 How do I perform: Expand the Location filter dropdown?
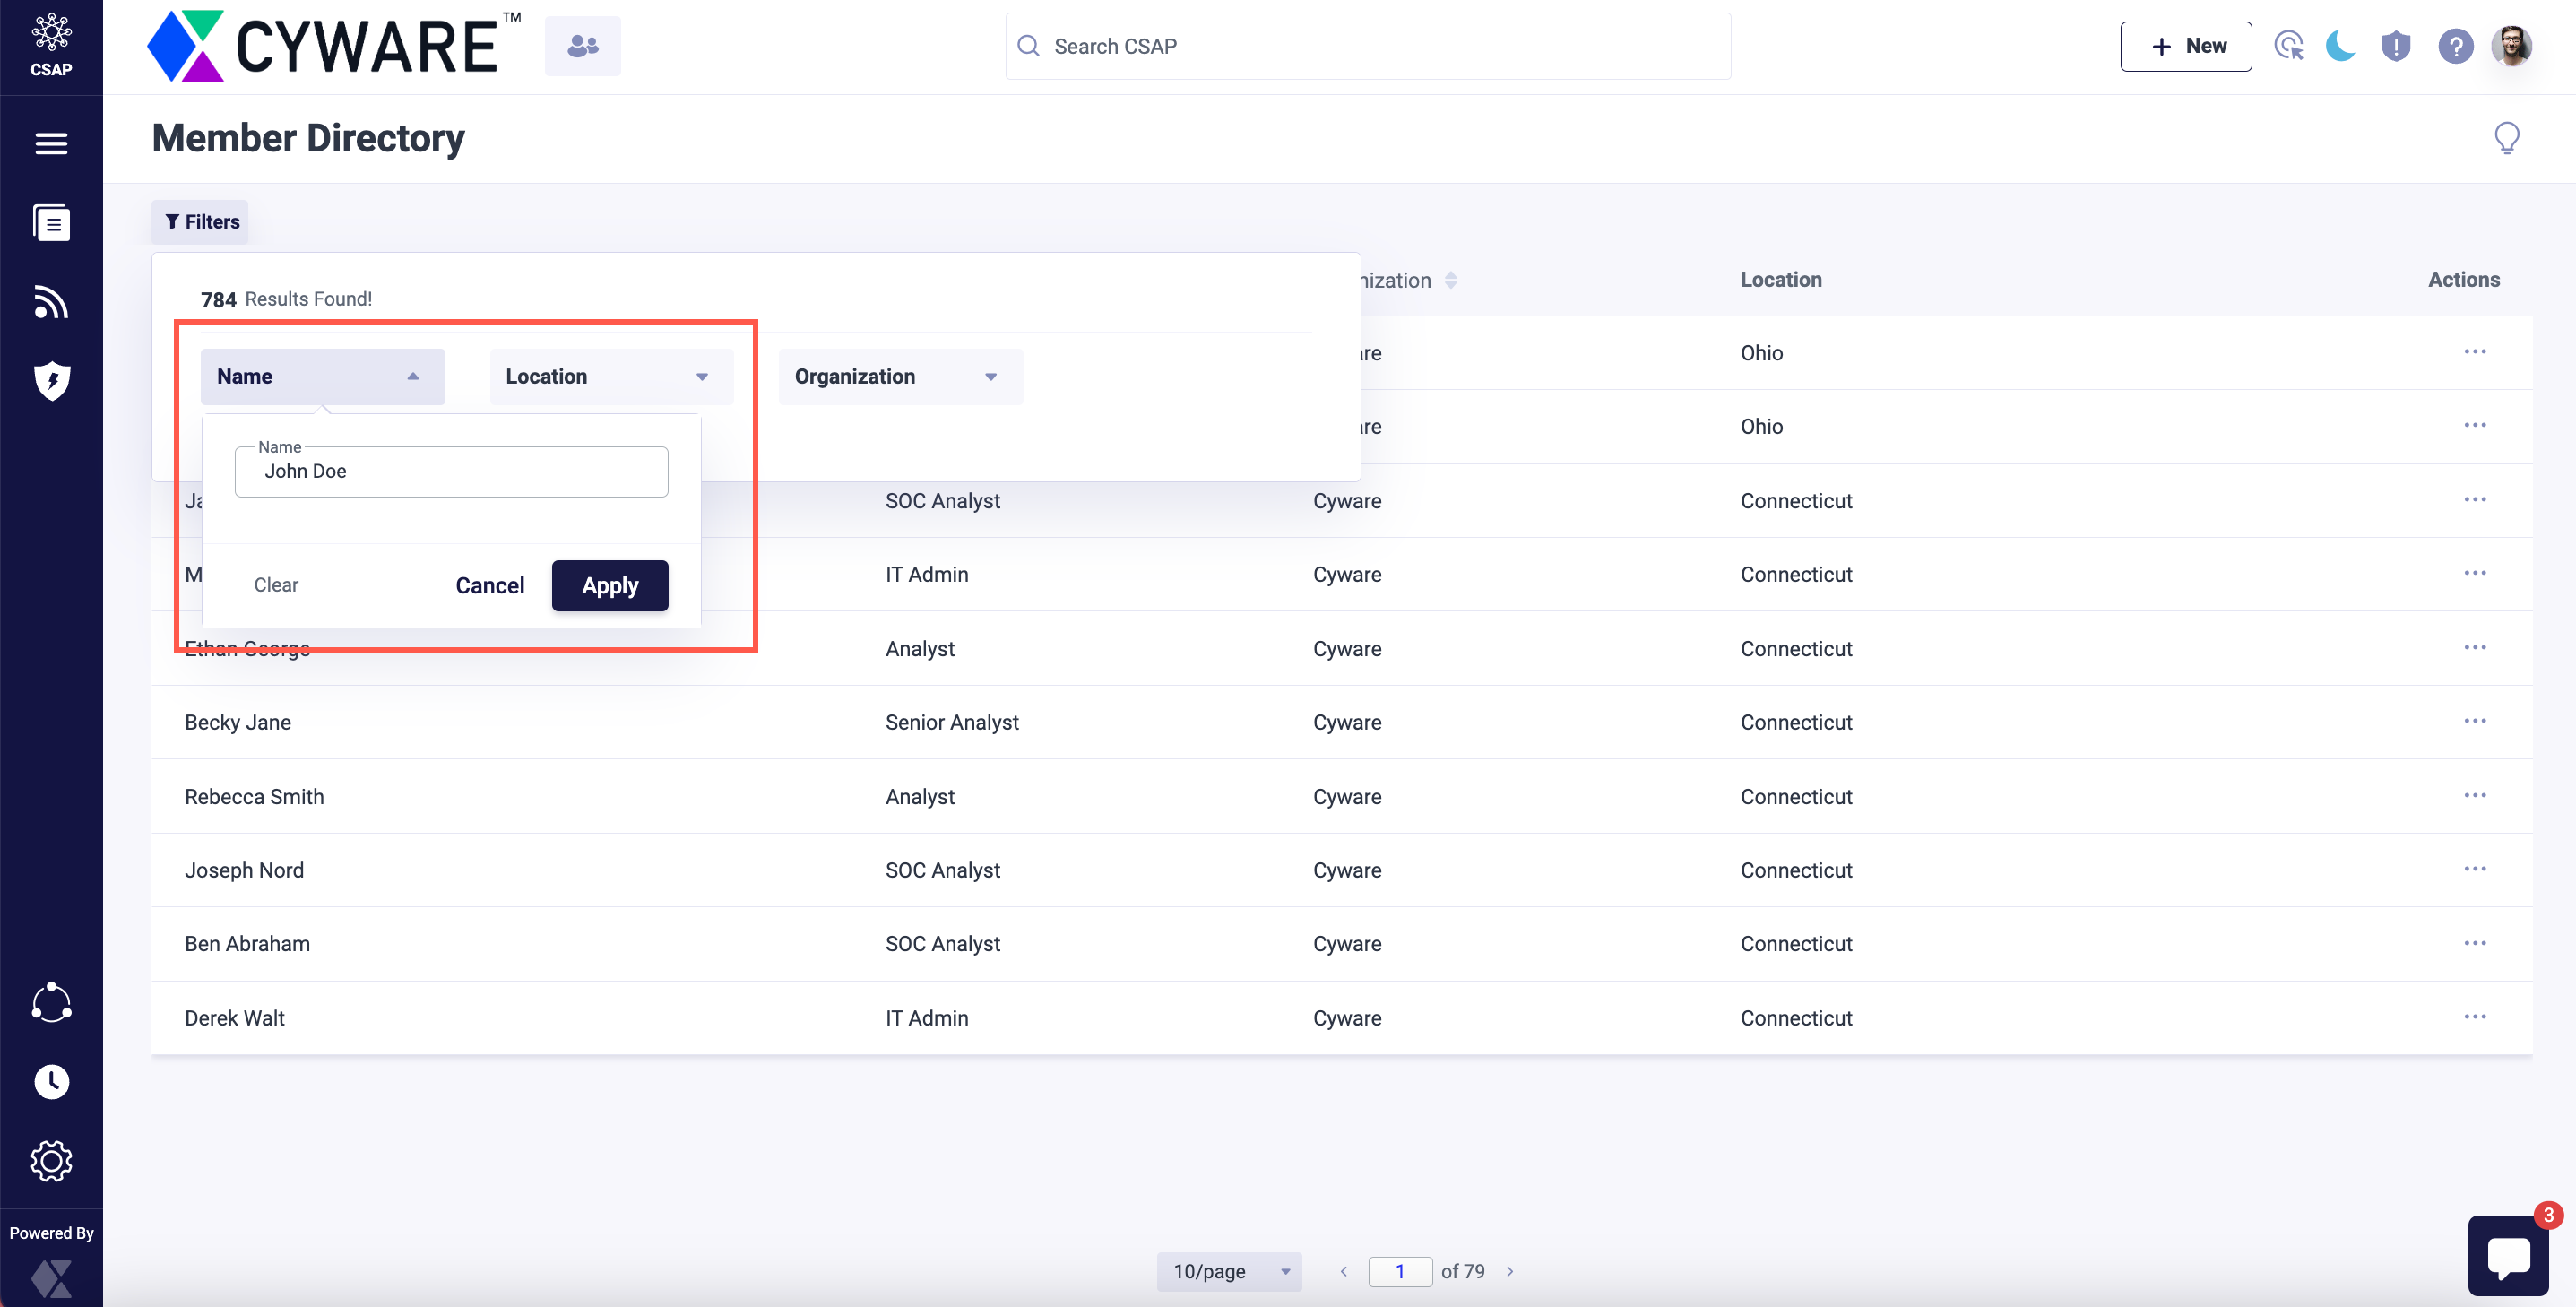pos(611,377)
